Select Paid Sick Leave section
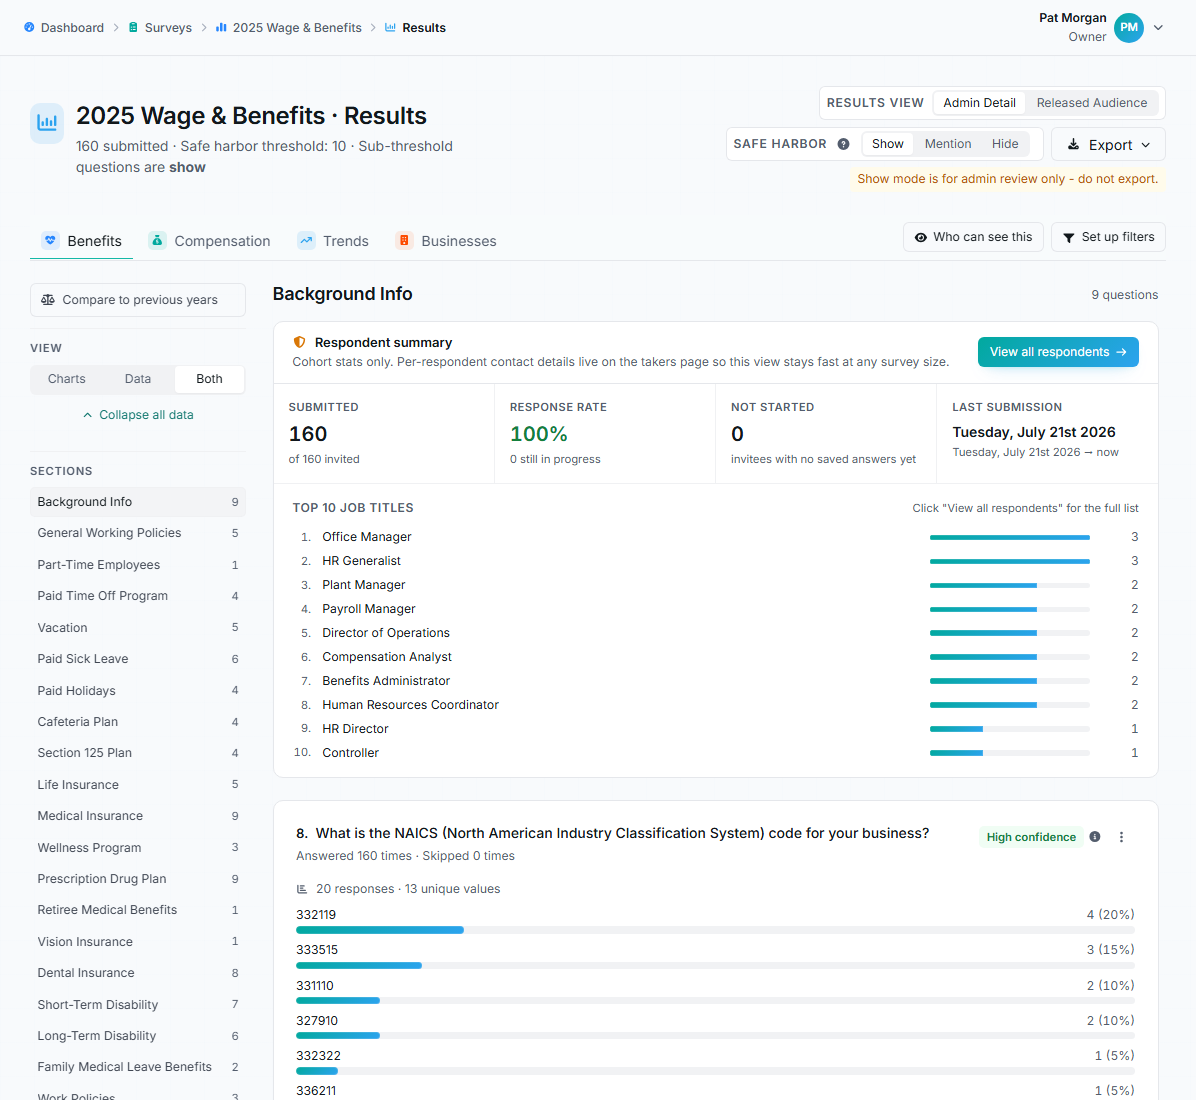Screen dimensions: 1196x1100 click(138, 659)
